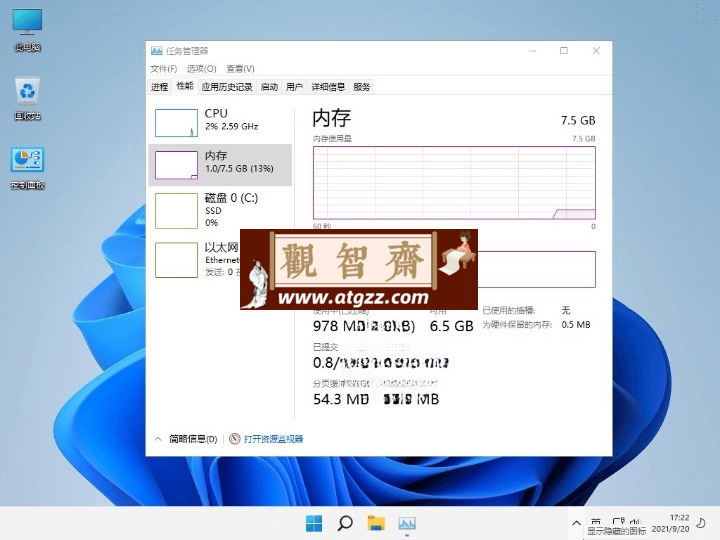Click the 6.5 GB available value
This screenshot has height=540, width=720.
451,326
